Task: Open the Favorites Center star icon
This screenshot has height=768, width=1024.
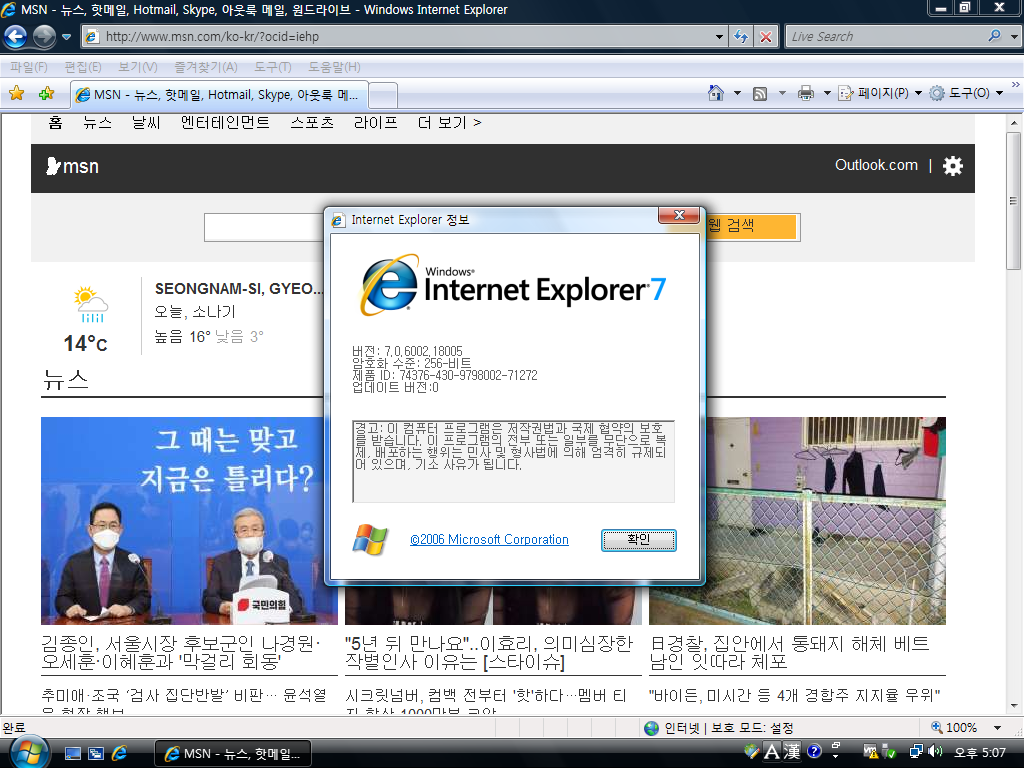Action: (x=16, y=93)
